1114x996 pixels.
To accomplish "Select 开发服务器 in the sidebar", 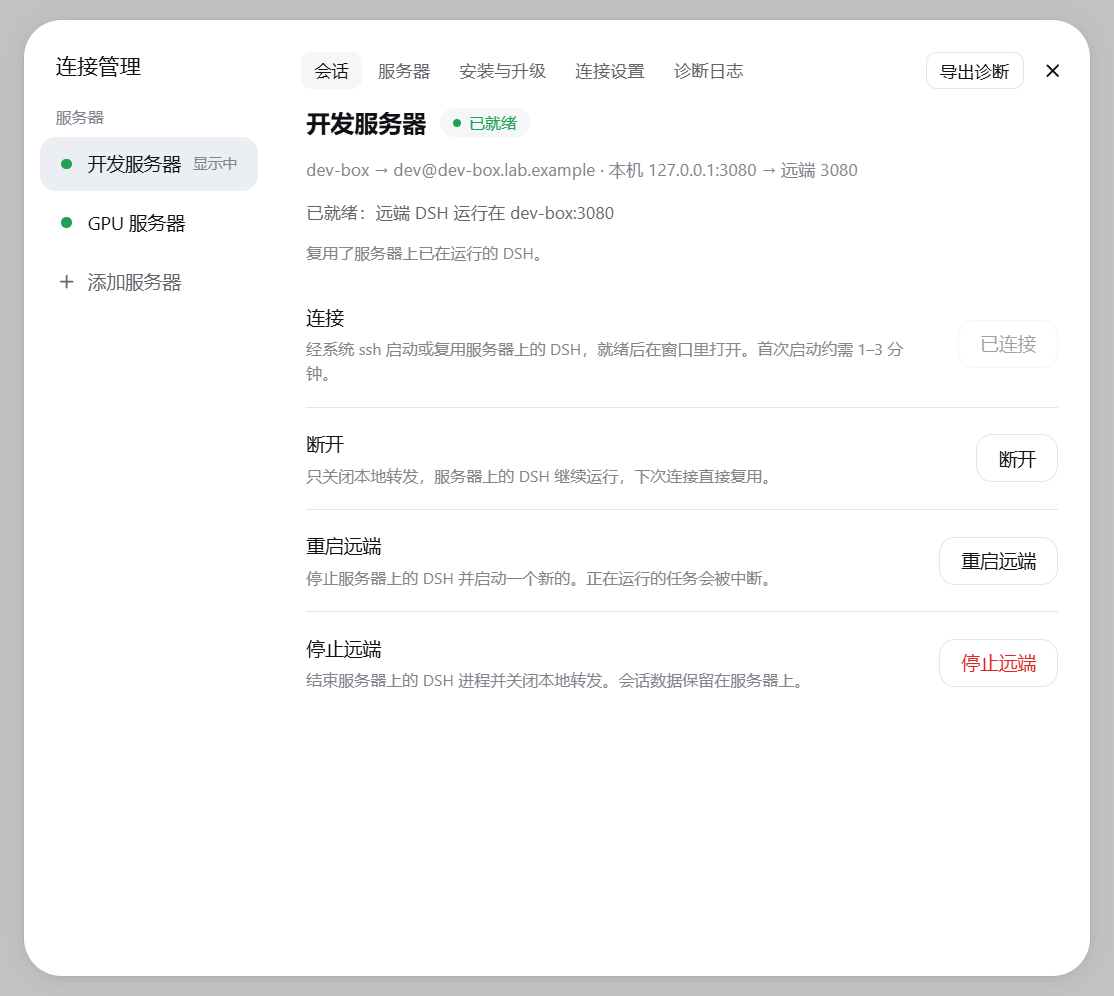I will coord(149,164).
